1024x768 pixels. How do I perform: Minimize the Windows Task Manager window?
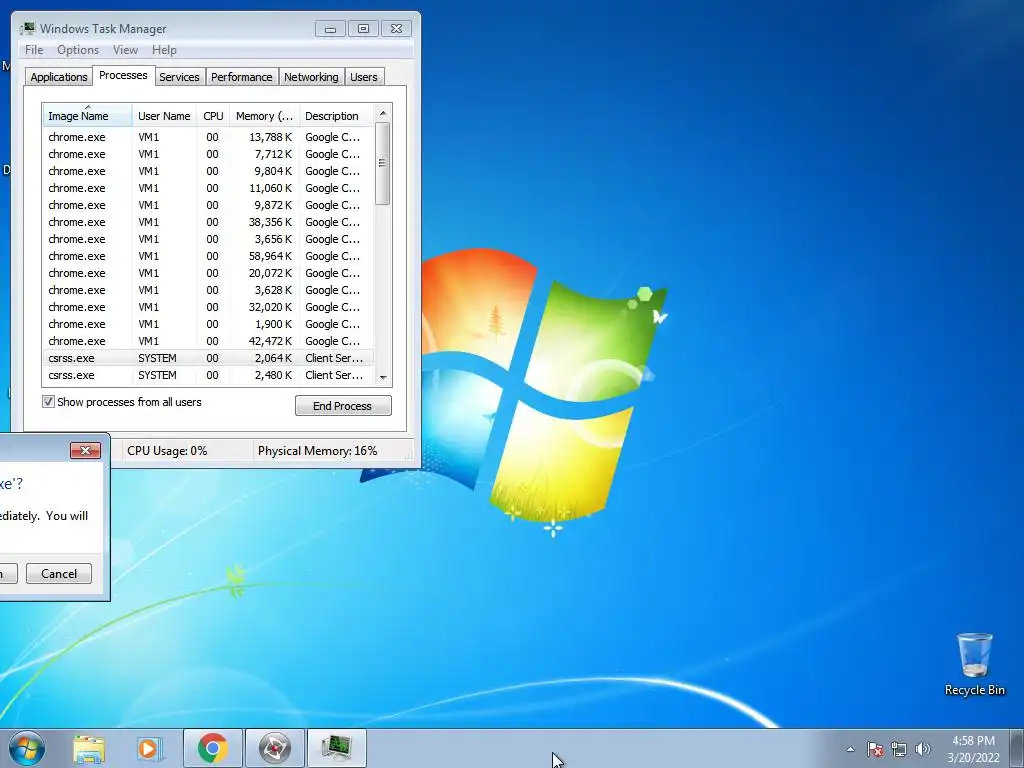coord(330,29)
